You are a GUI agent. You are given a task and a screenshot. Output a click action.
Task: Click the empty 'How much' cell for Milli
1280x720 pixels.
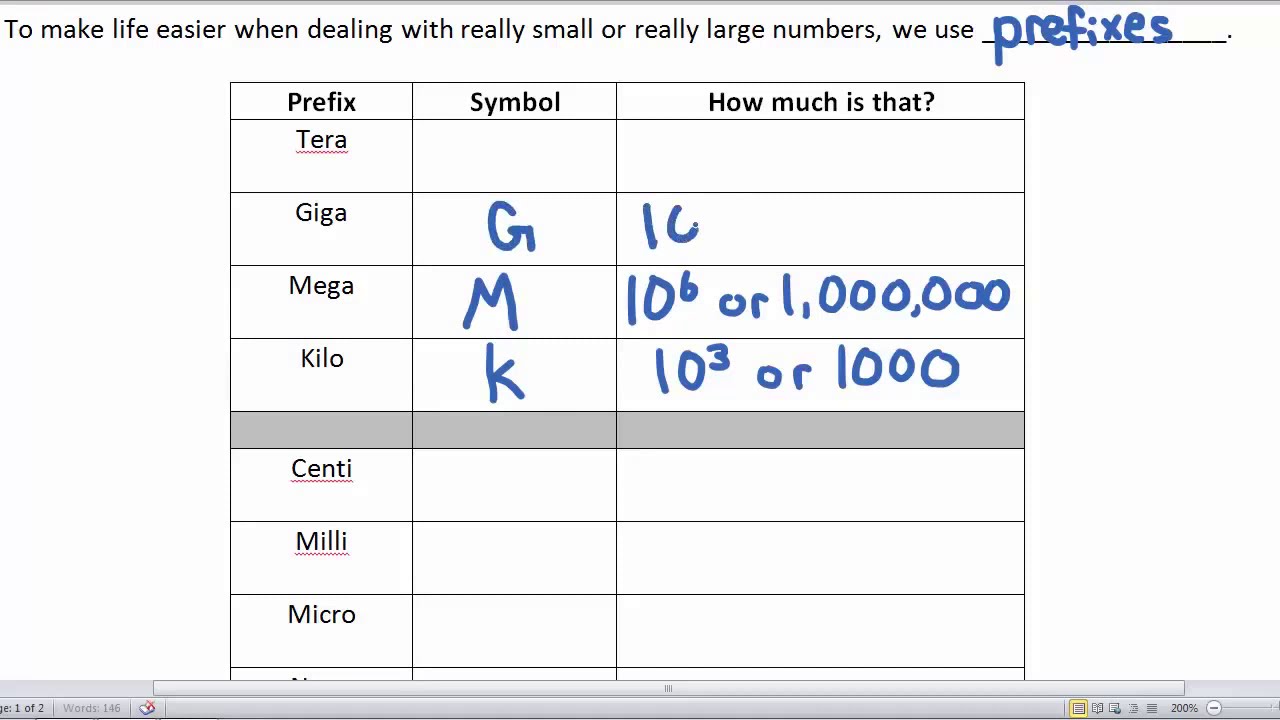pos(821,558)
